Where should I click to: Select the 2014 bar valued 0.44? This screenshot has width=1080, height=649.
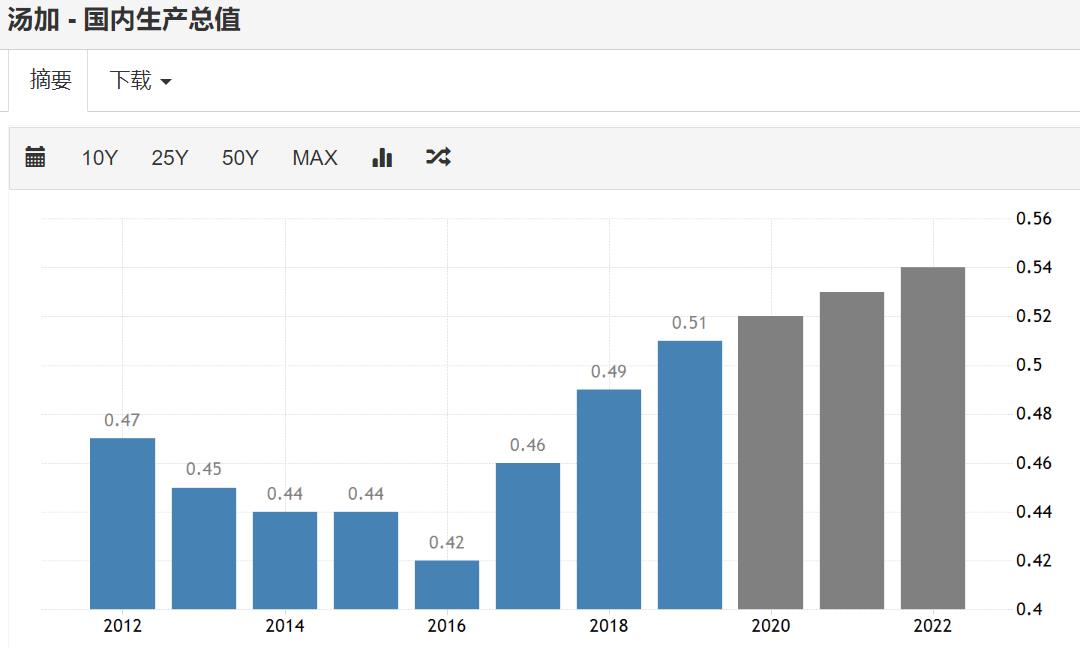point(285,560)
